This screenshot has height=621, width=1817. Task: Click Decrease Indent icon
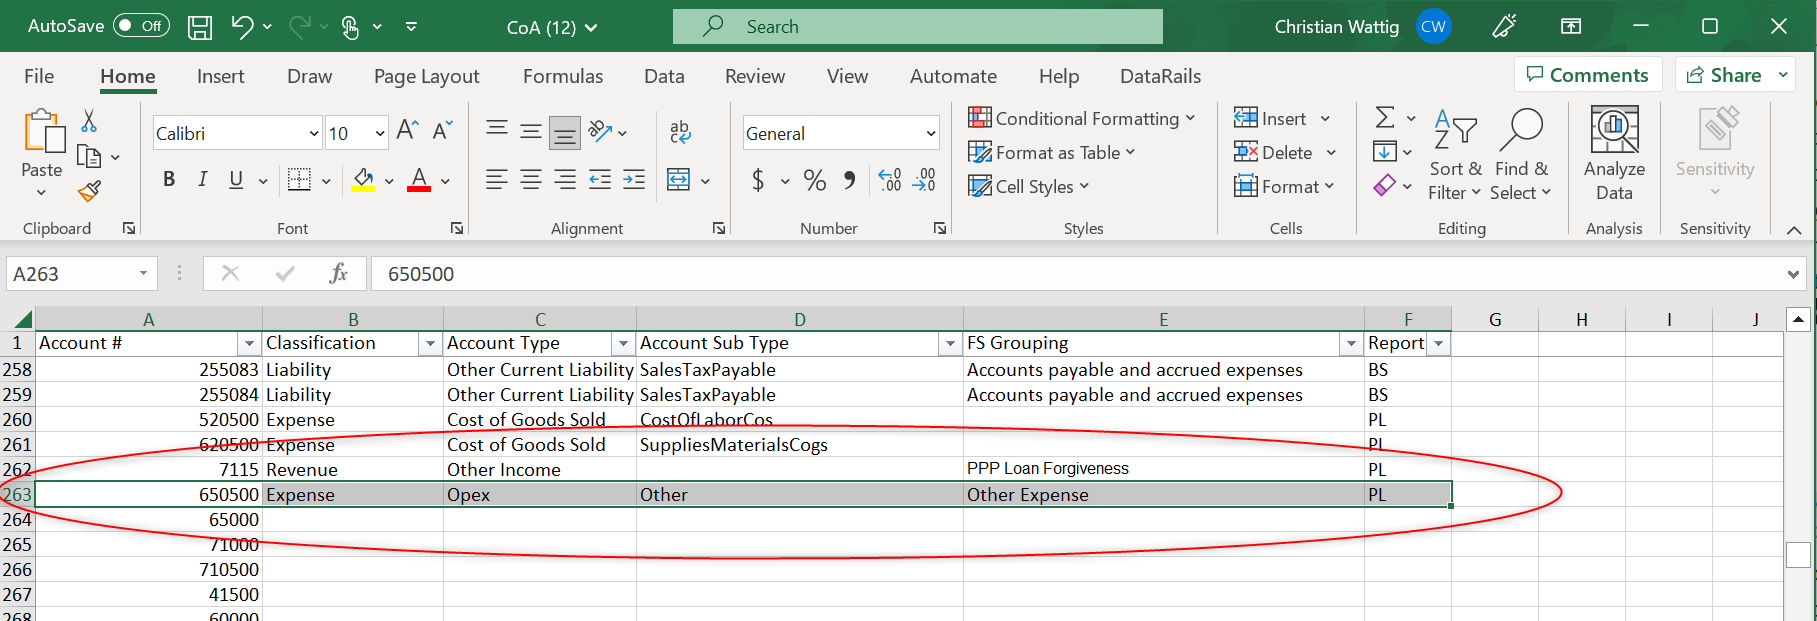[x=600, y=179]
